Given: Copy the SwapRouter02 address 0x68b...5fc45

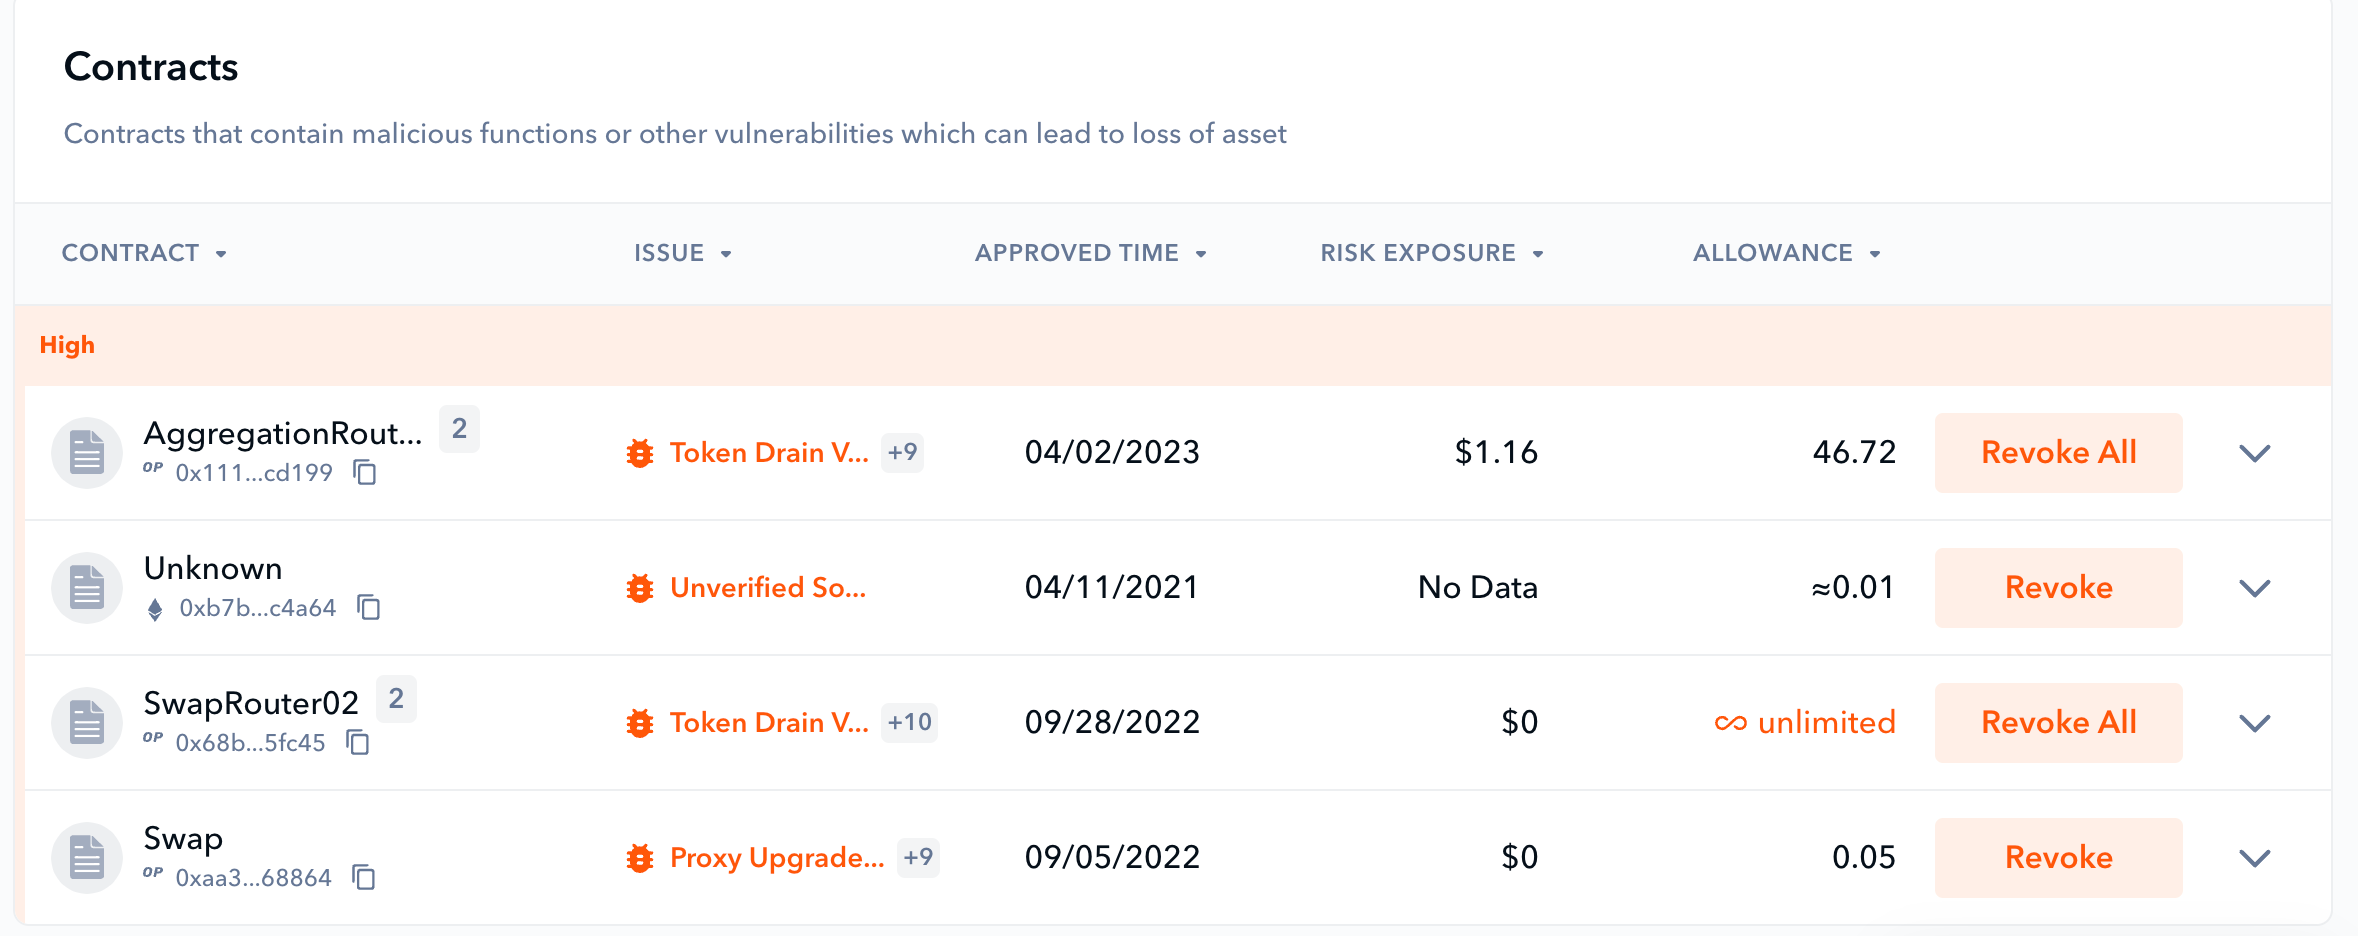Looking at the screenshot, I should [x=358, y=742].
